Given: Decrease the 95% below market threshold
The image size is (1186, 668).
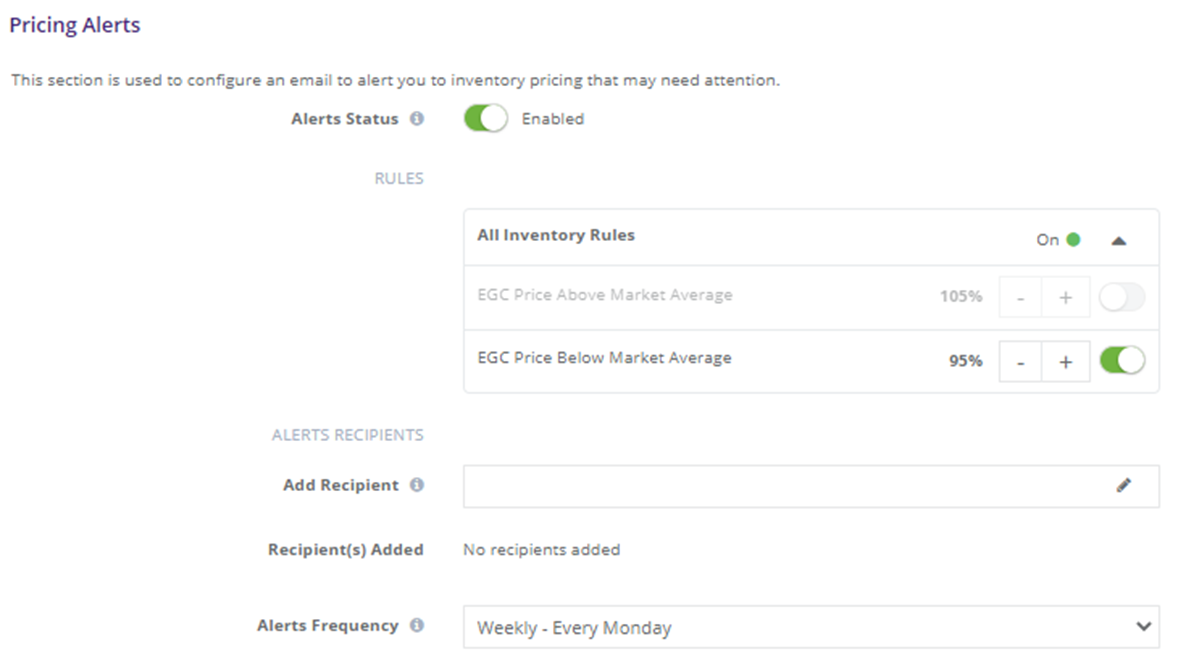Looking at the screenshot, I should pos(1020,362).
